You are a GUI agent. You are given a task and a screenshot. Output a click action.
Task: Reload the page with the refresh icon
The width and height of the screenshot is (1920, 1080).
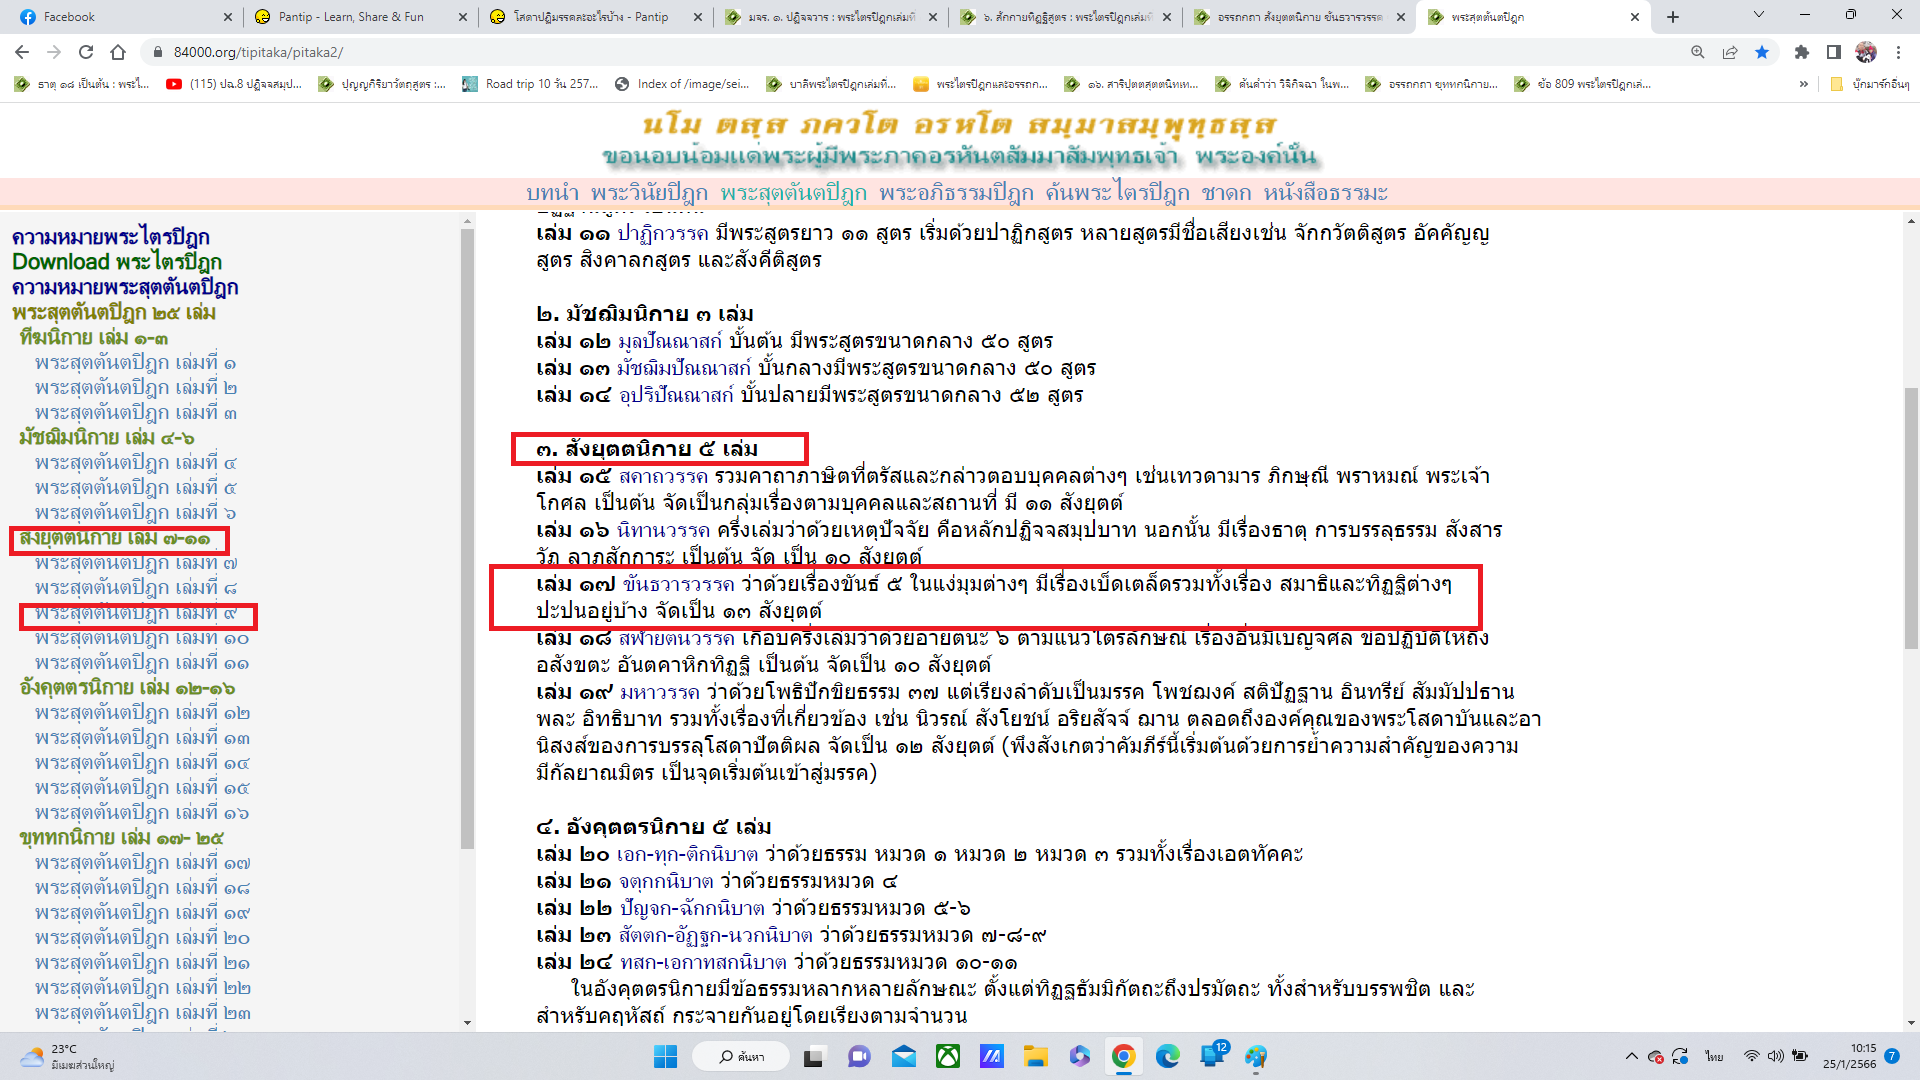click(86, 52)
